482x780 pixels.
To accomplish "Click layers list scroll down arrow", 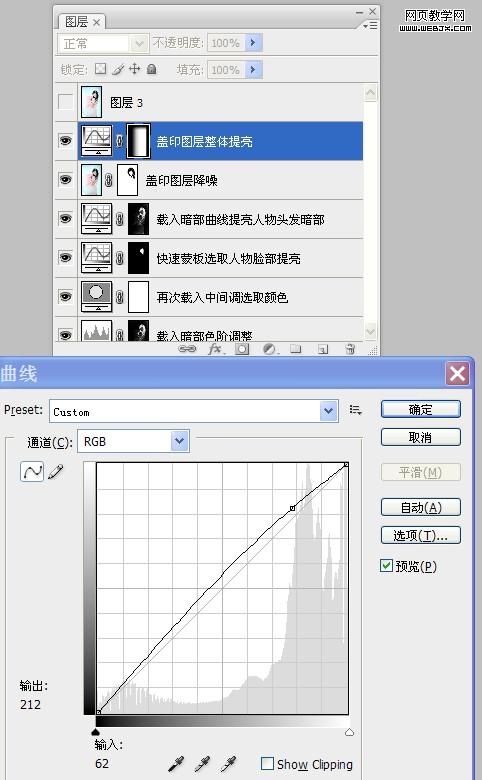I will tap(371, 332).
